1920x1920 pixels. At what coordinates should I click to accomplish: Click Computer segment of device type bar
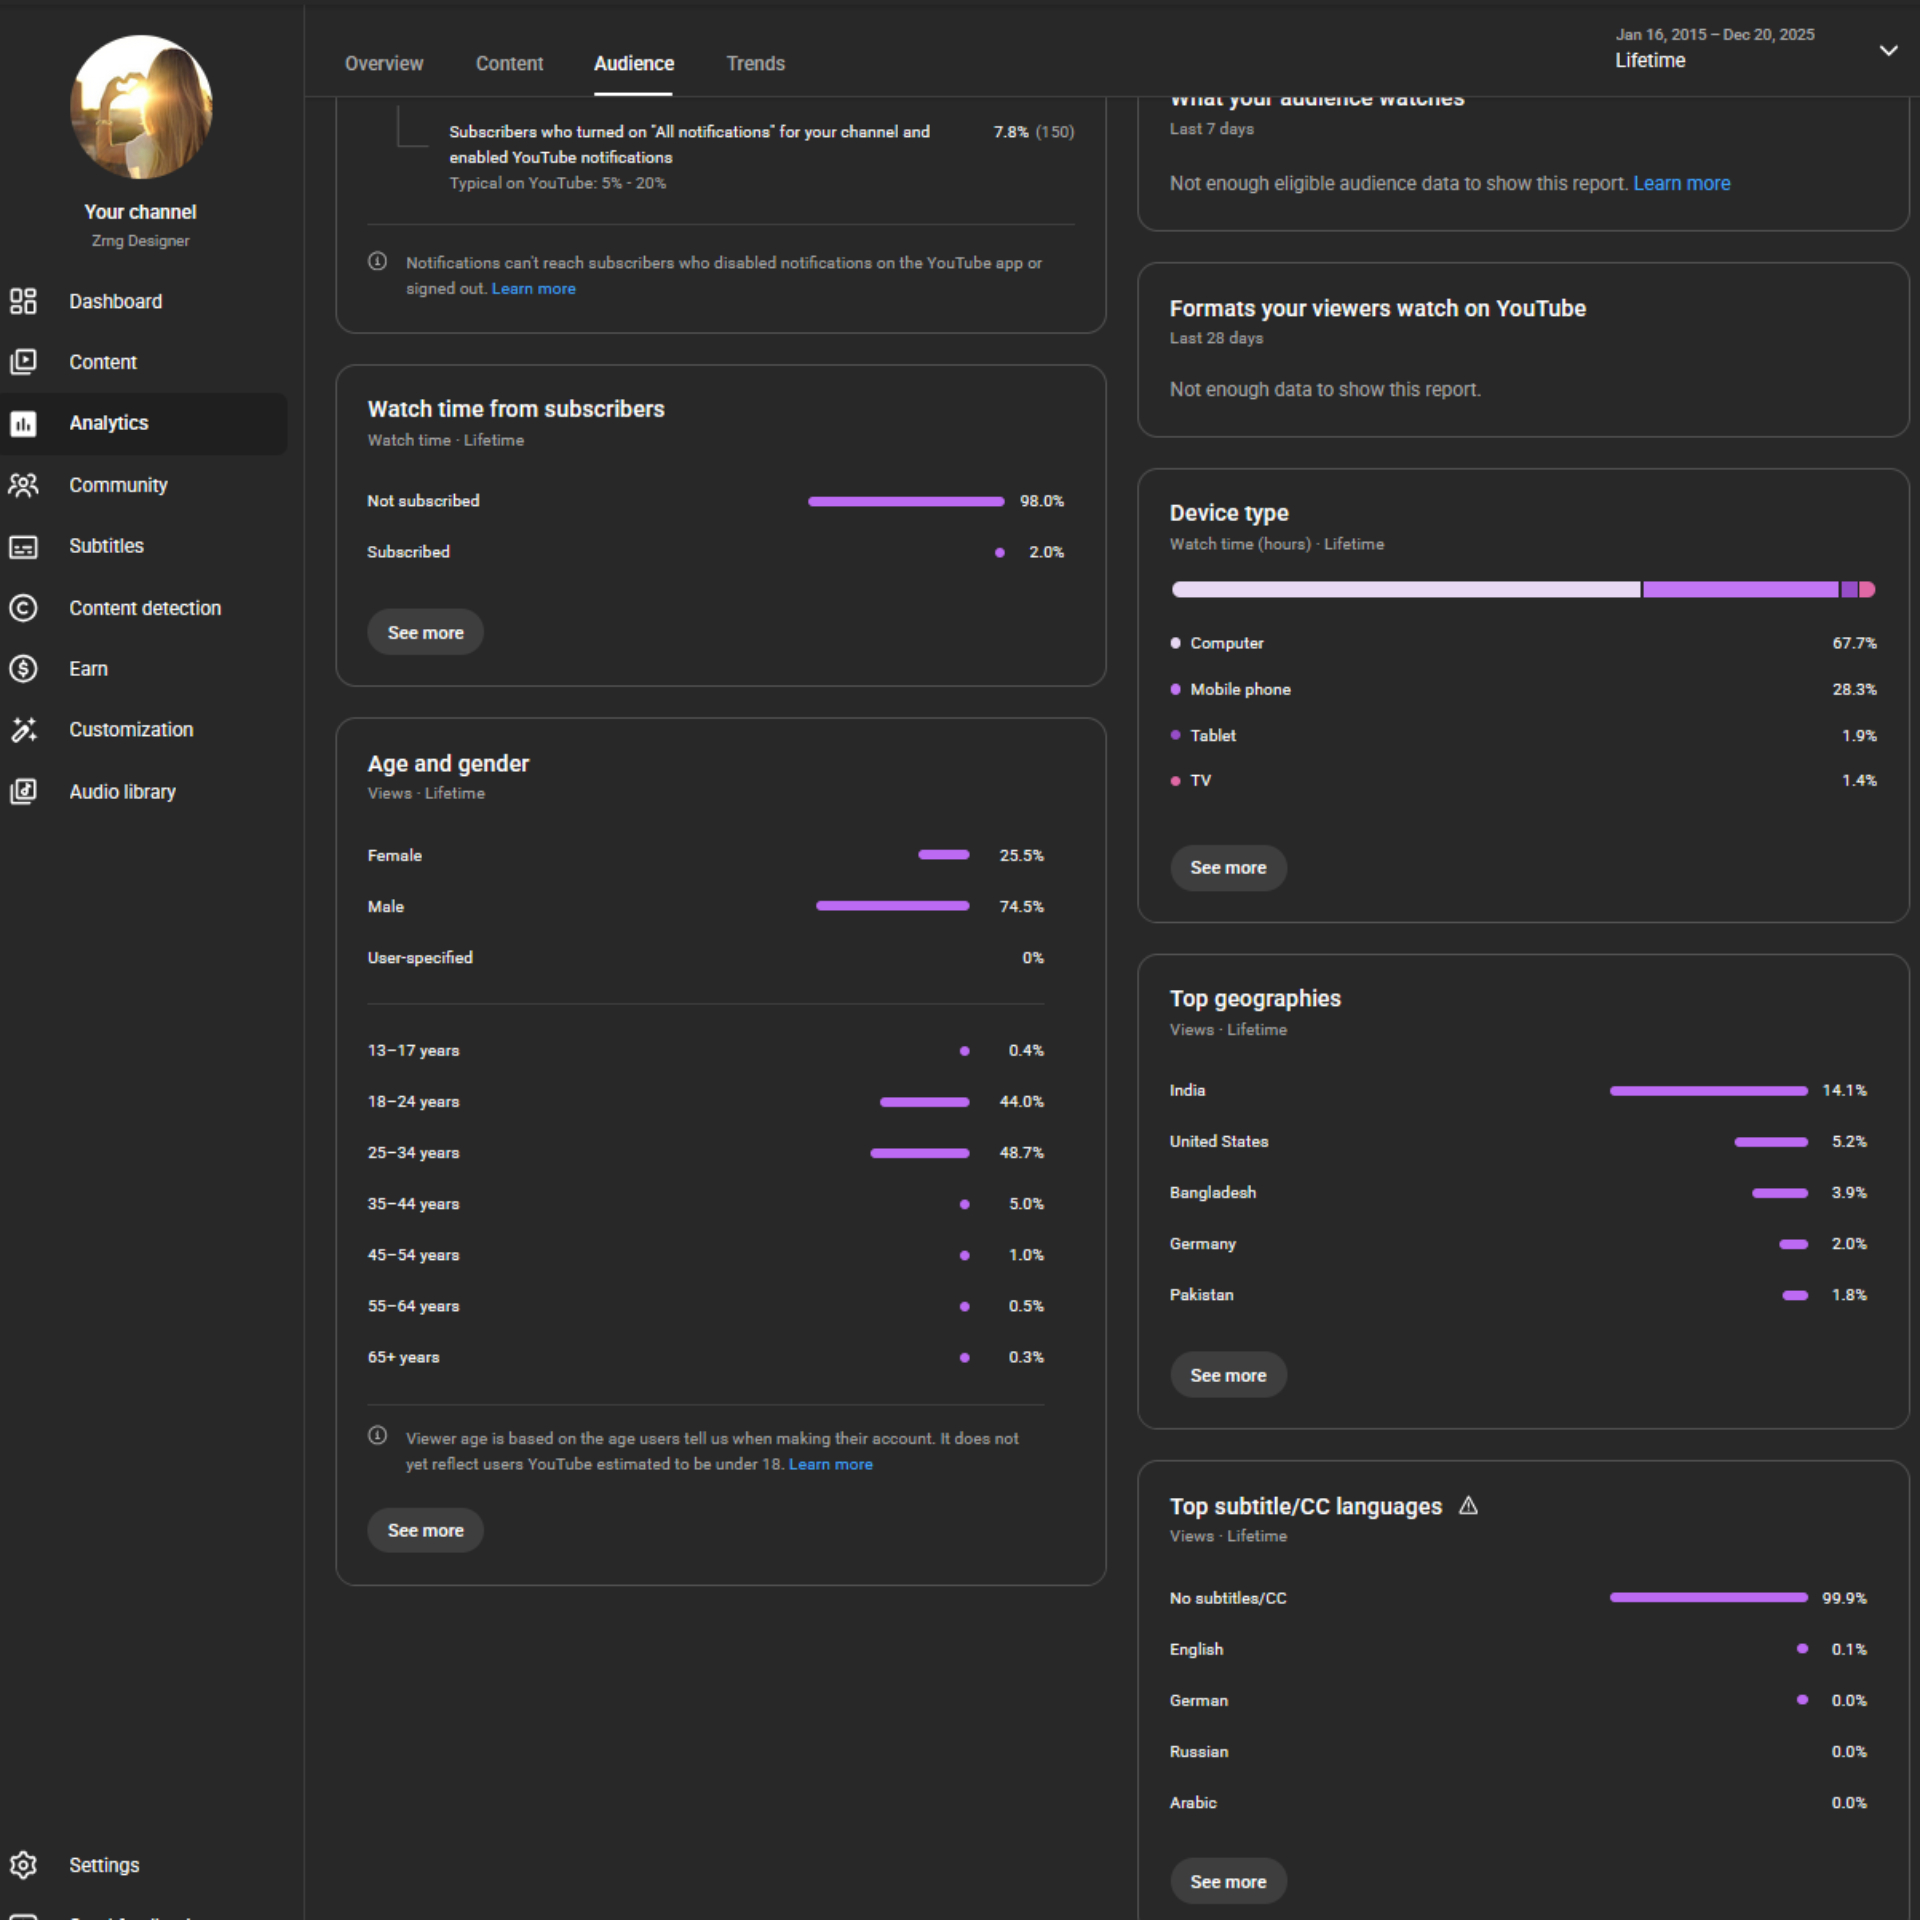point(1405,590)
